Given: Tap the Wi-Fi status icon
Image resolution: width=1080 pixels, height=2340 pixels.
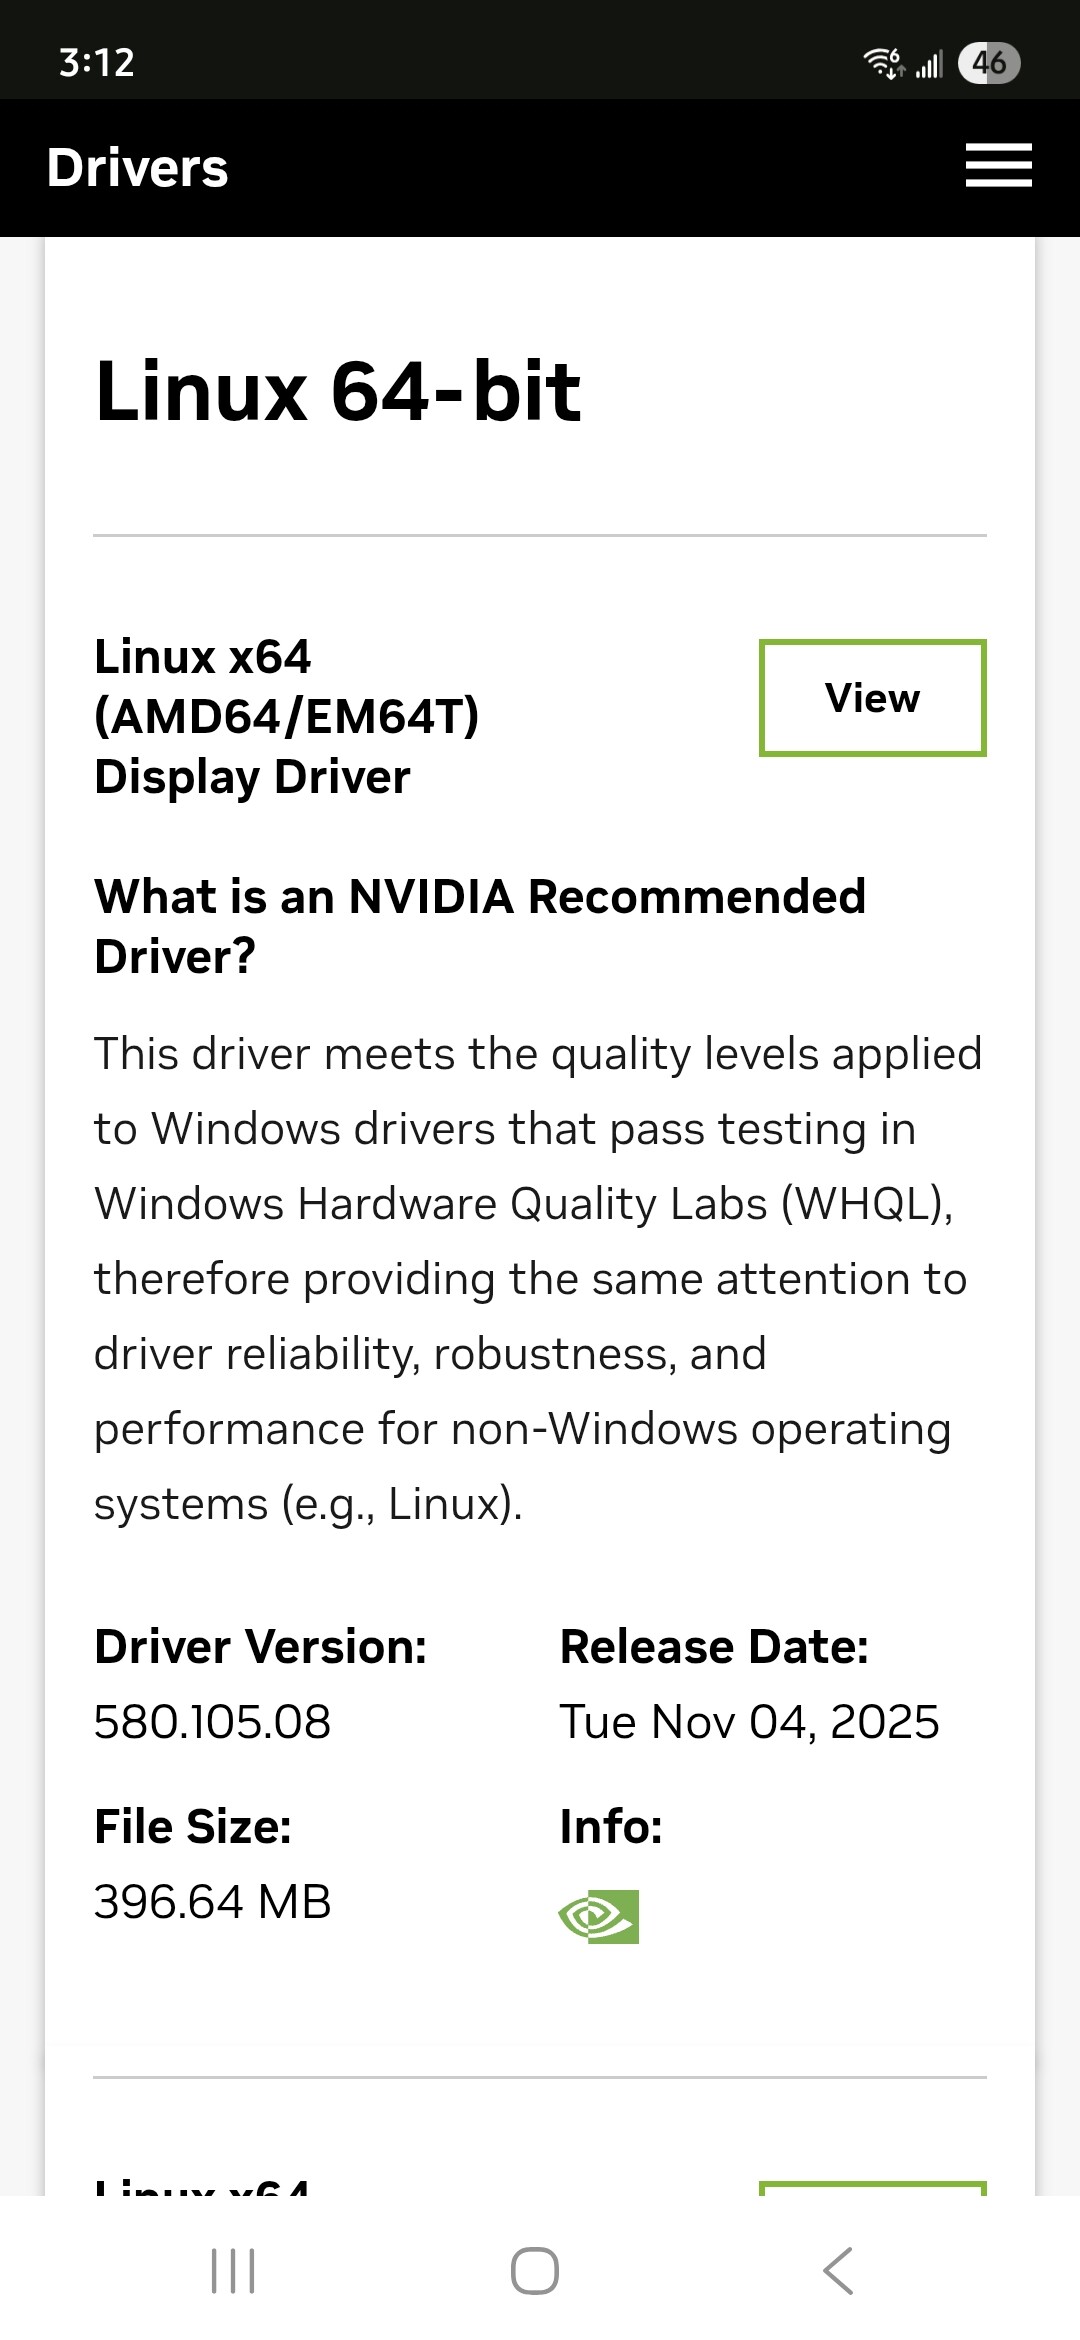Looking at the screenshot, I should pos(883,63).
